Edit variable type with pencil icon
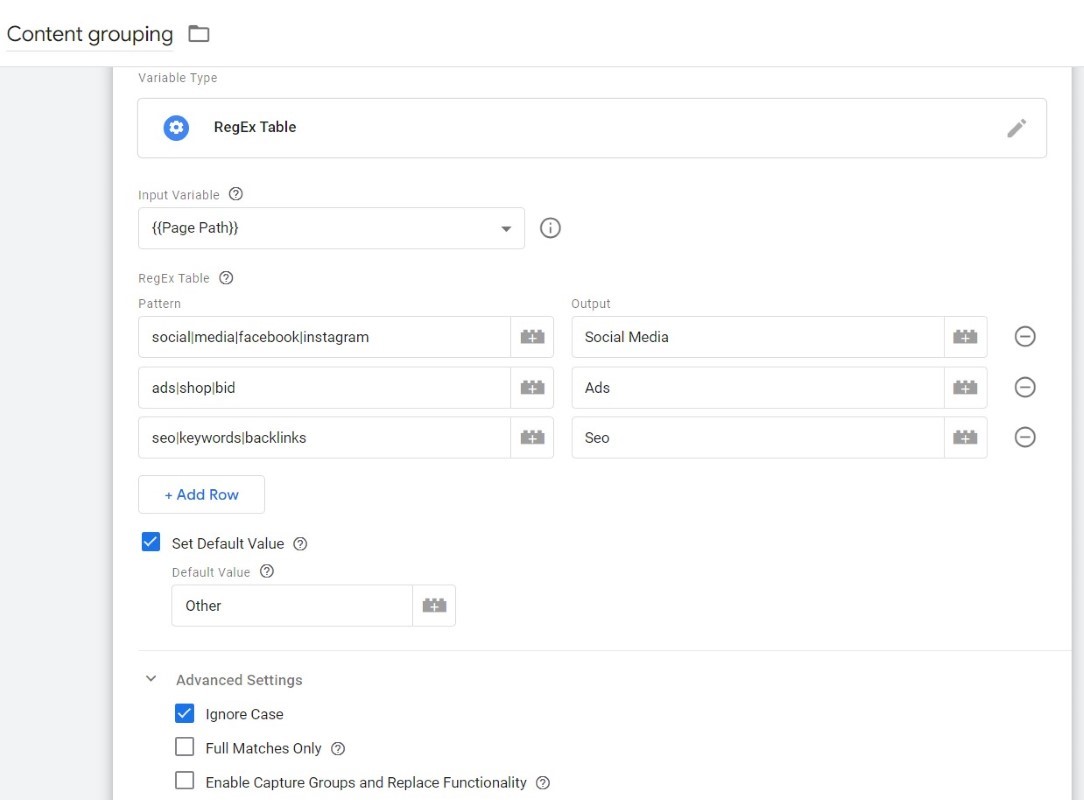 [1016, 128]
